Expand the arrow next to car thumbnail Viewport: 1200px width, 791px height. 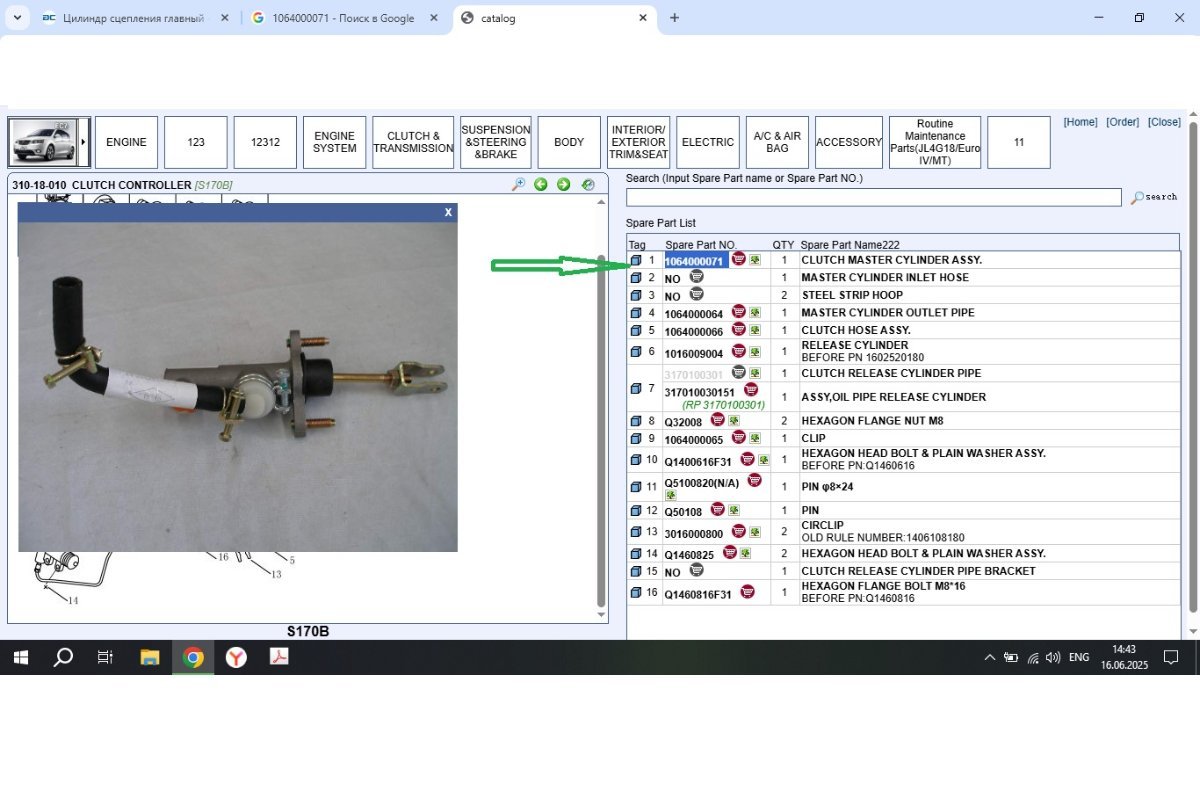pos(84,142)
